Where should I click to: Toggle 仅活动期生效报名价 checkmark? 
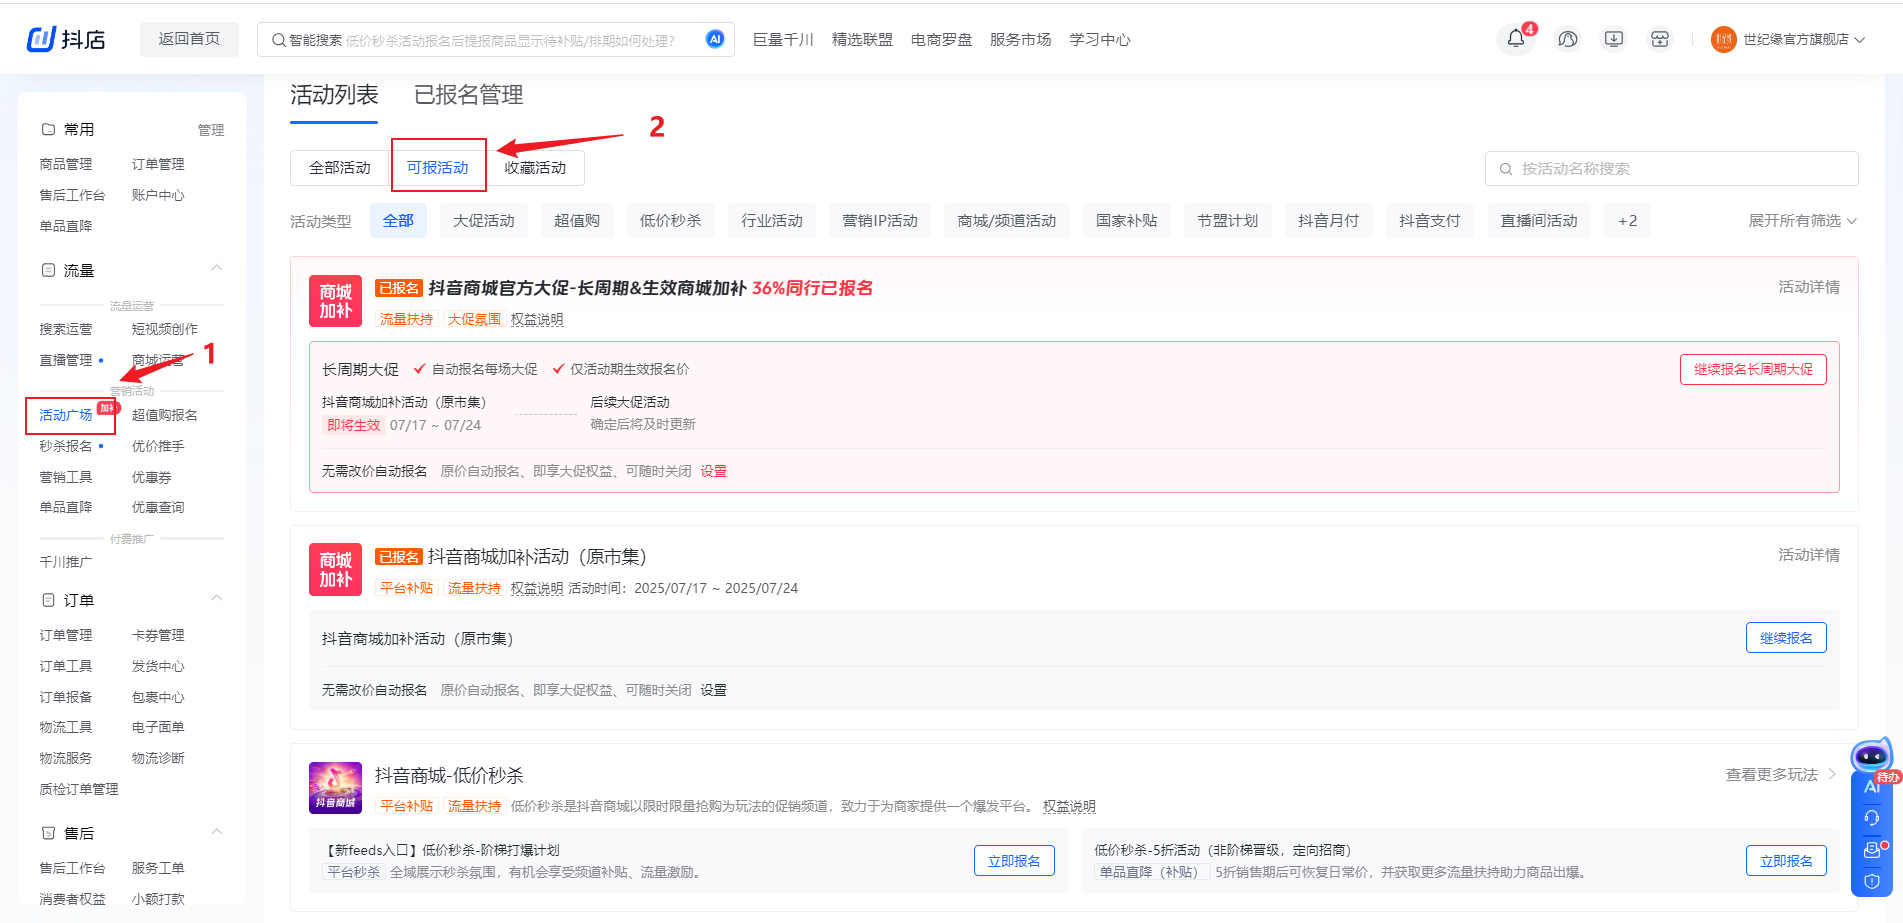coord(558,369)
